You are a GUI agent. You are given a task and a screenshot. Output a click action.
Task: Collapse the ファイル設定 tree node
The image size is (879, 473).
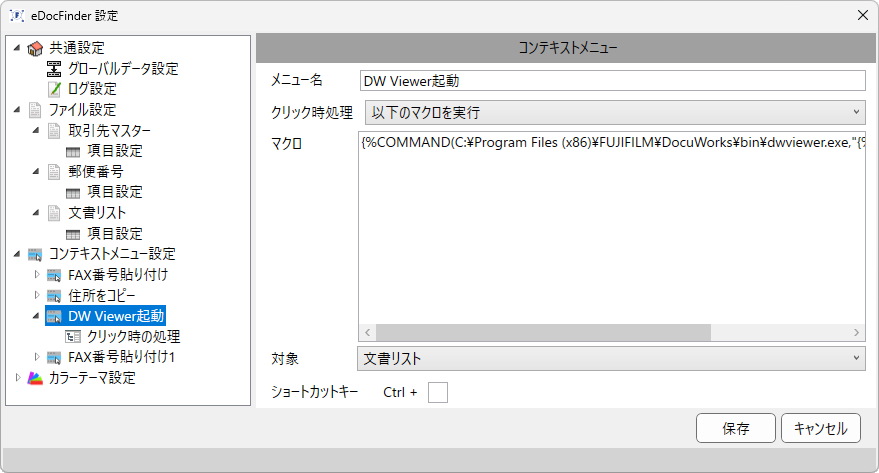tap(17, 109)
